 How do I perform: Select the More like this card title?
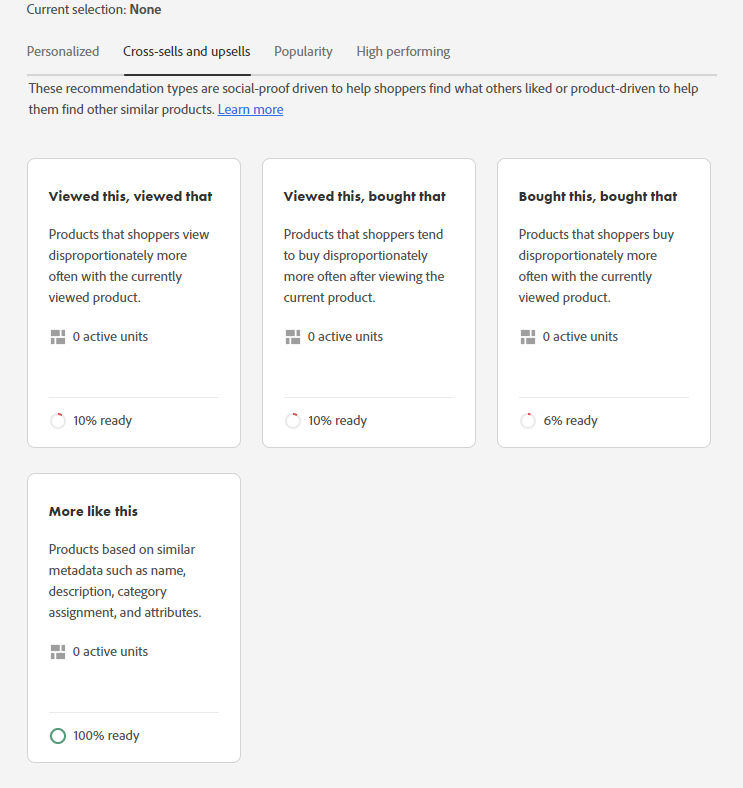pyautogui.click(x=93, y=511)
